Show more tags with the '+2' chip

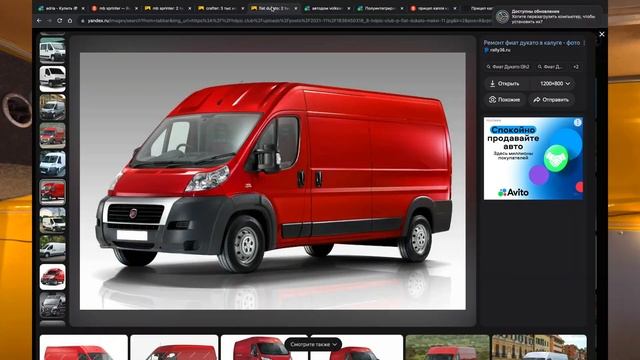(576, 67)
